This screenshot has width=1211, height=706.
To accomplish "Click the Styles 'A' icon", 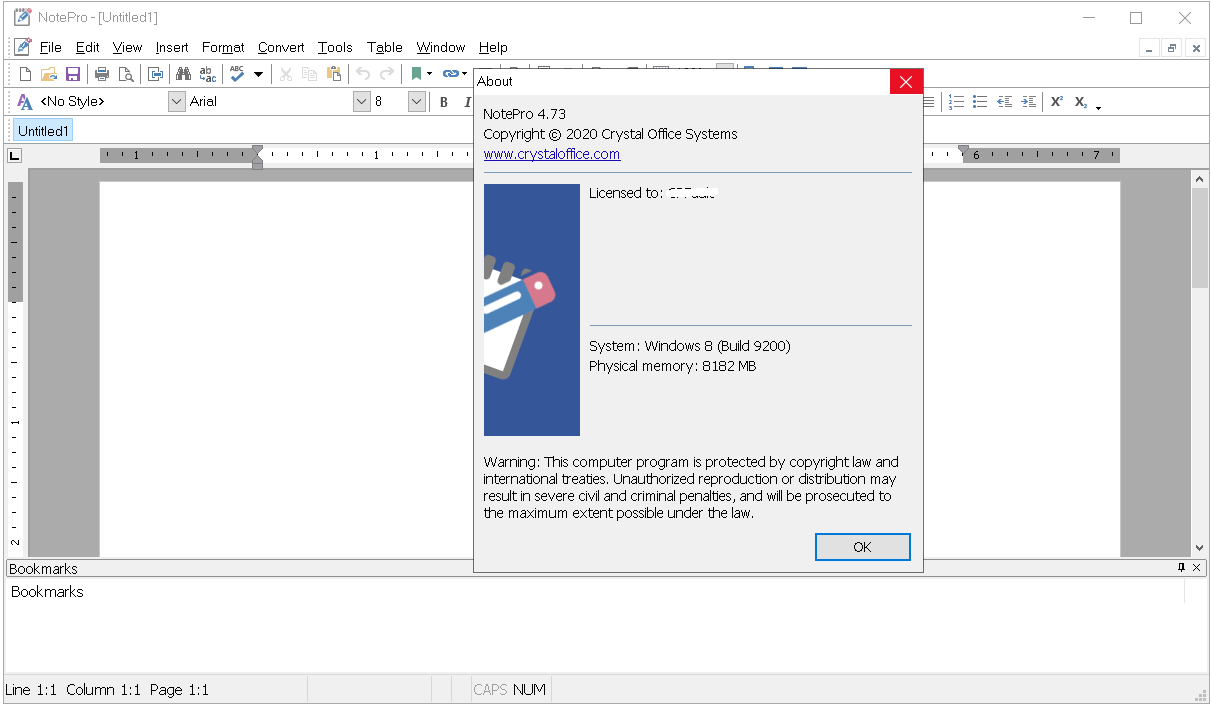I will click(26, 101).
